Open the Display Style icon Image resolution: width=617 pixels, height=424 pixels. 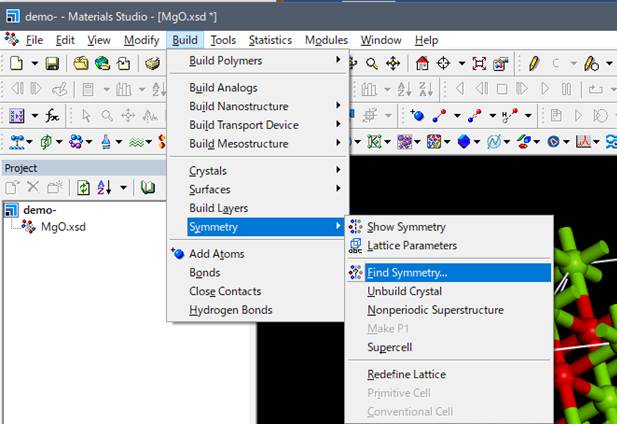(500, 63)
